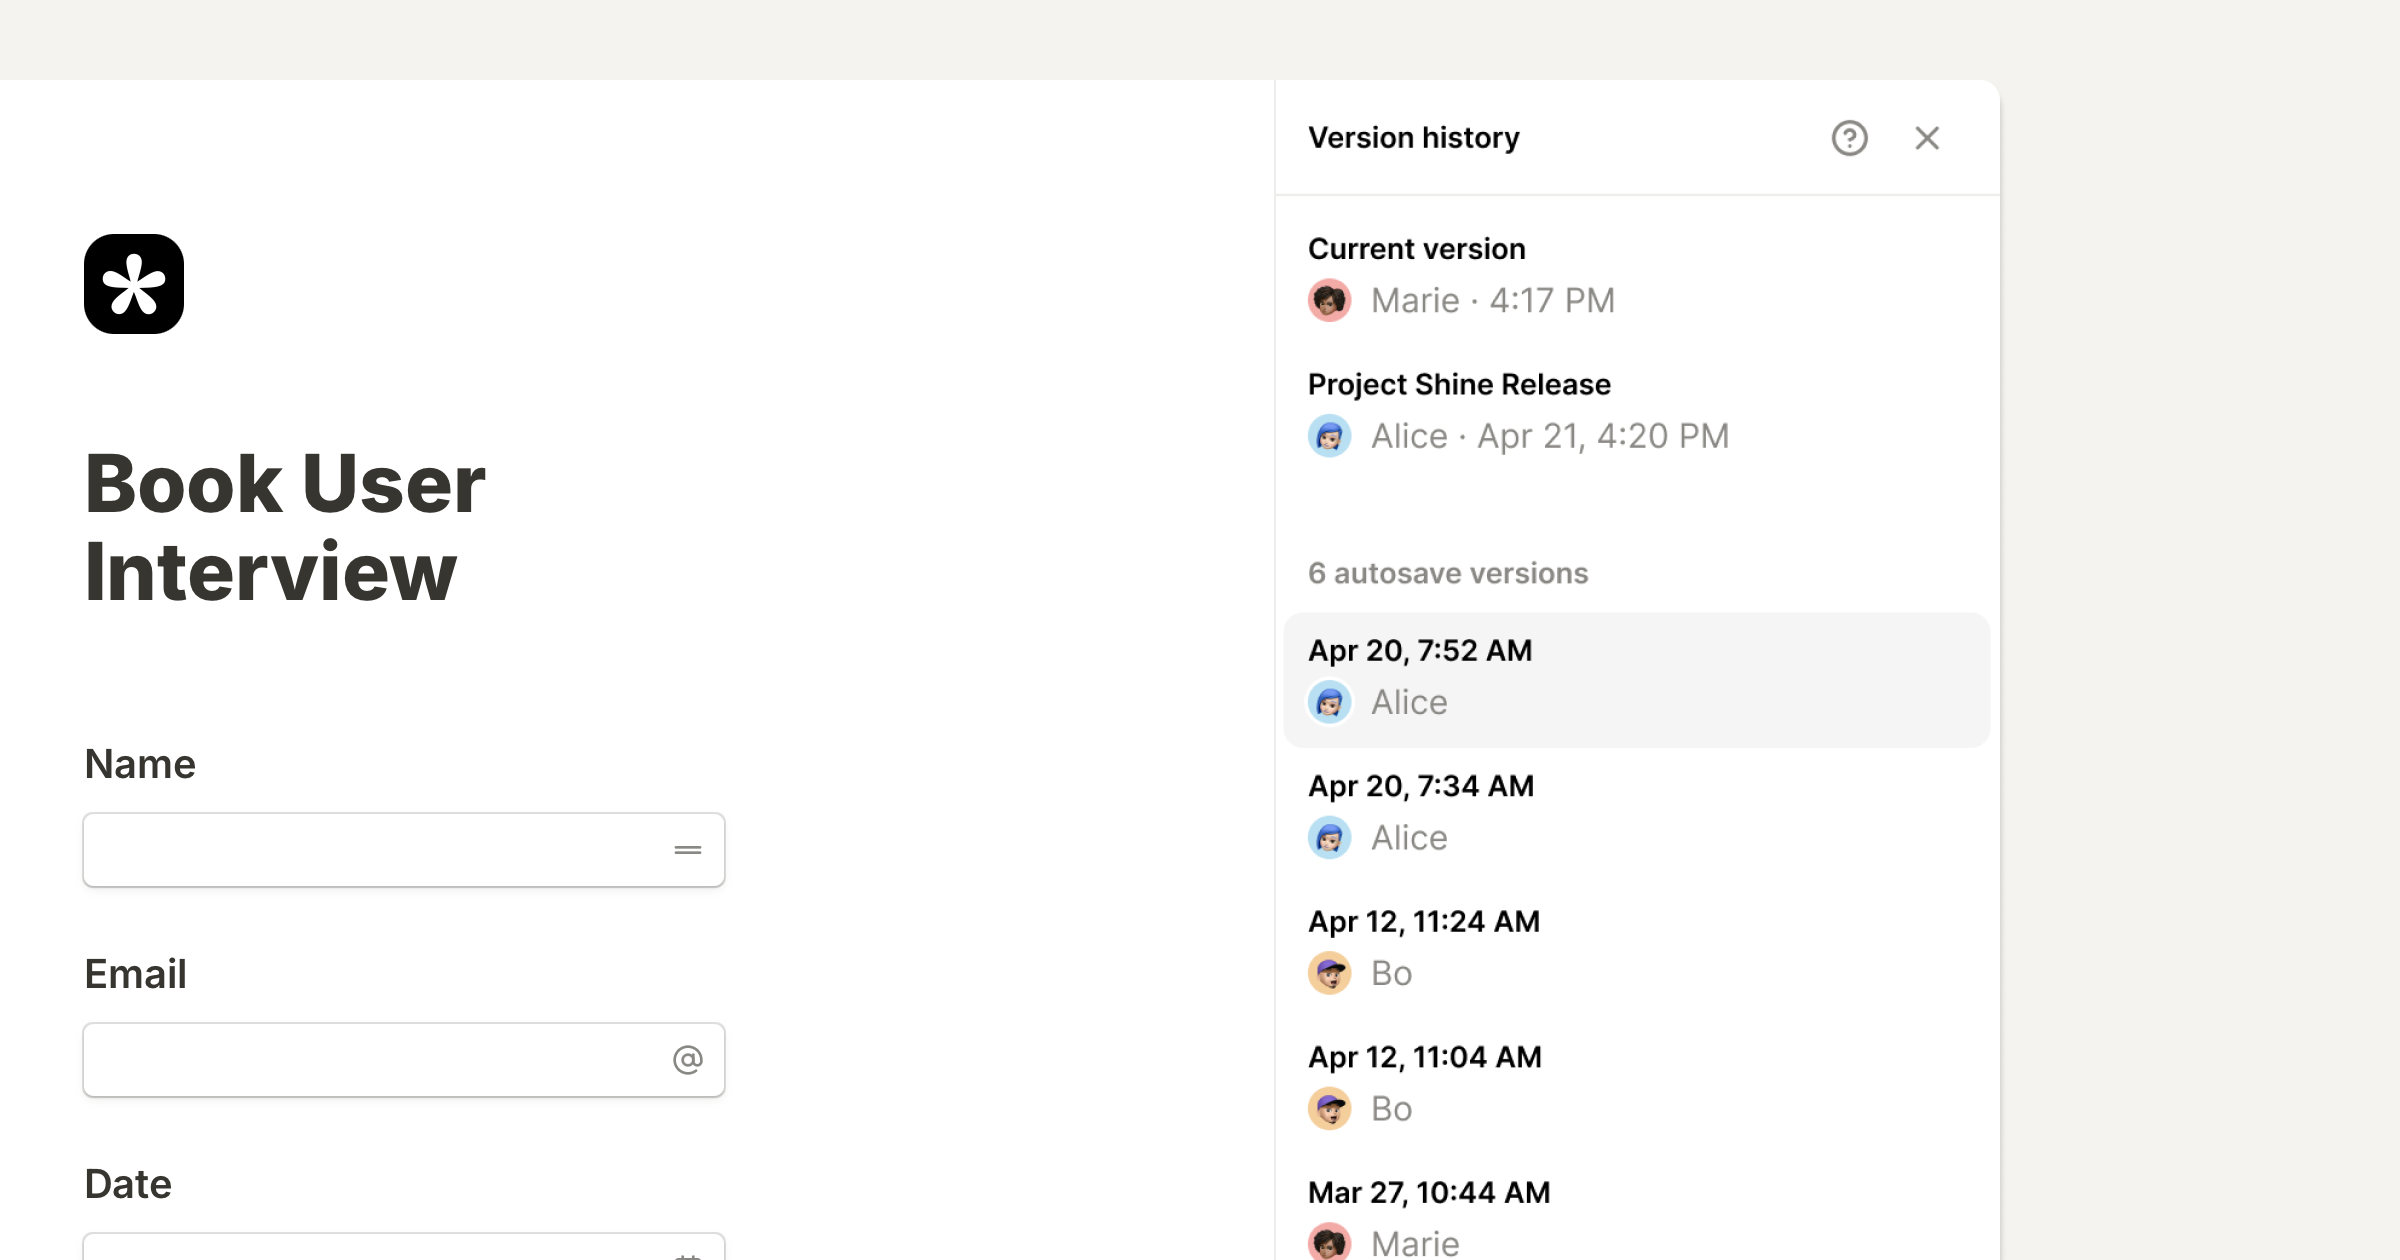The width and height of the screenshot is (2400, 1260).
Task: Close the Version history panel
Action: coord(1927,138)
